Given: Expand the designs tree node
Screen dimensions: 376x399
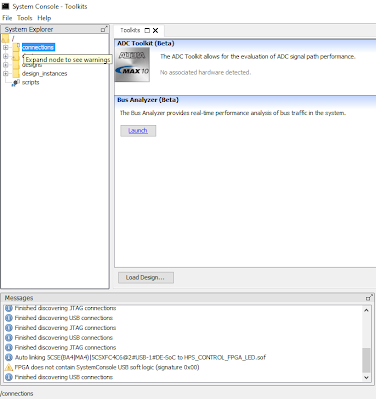Looking at the screenshot, I should (x=5, y=65).
